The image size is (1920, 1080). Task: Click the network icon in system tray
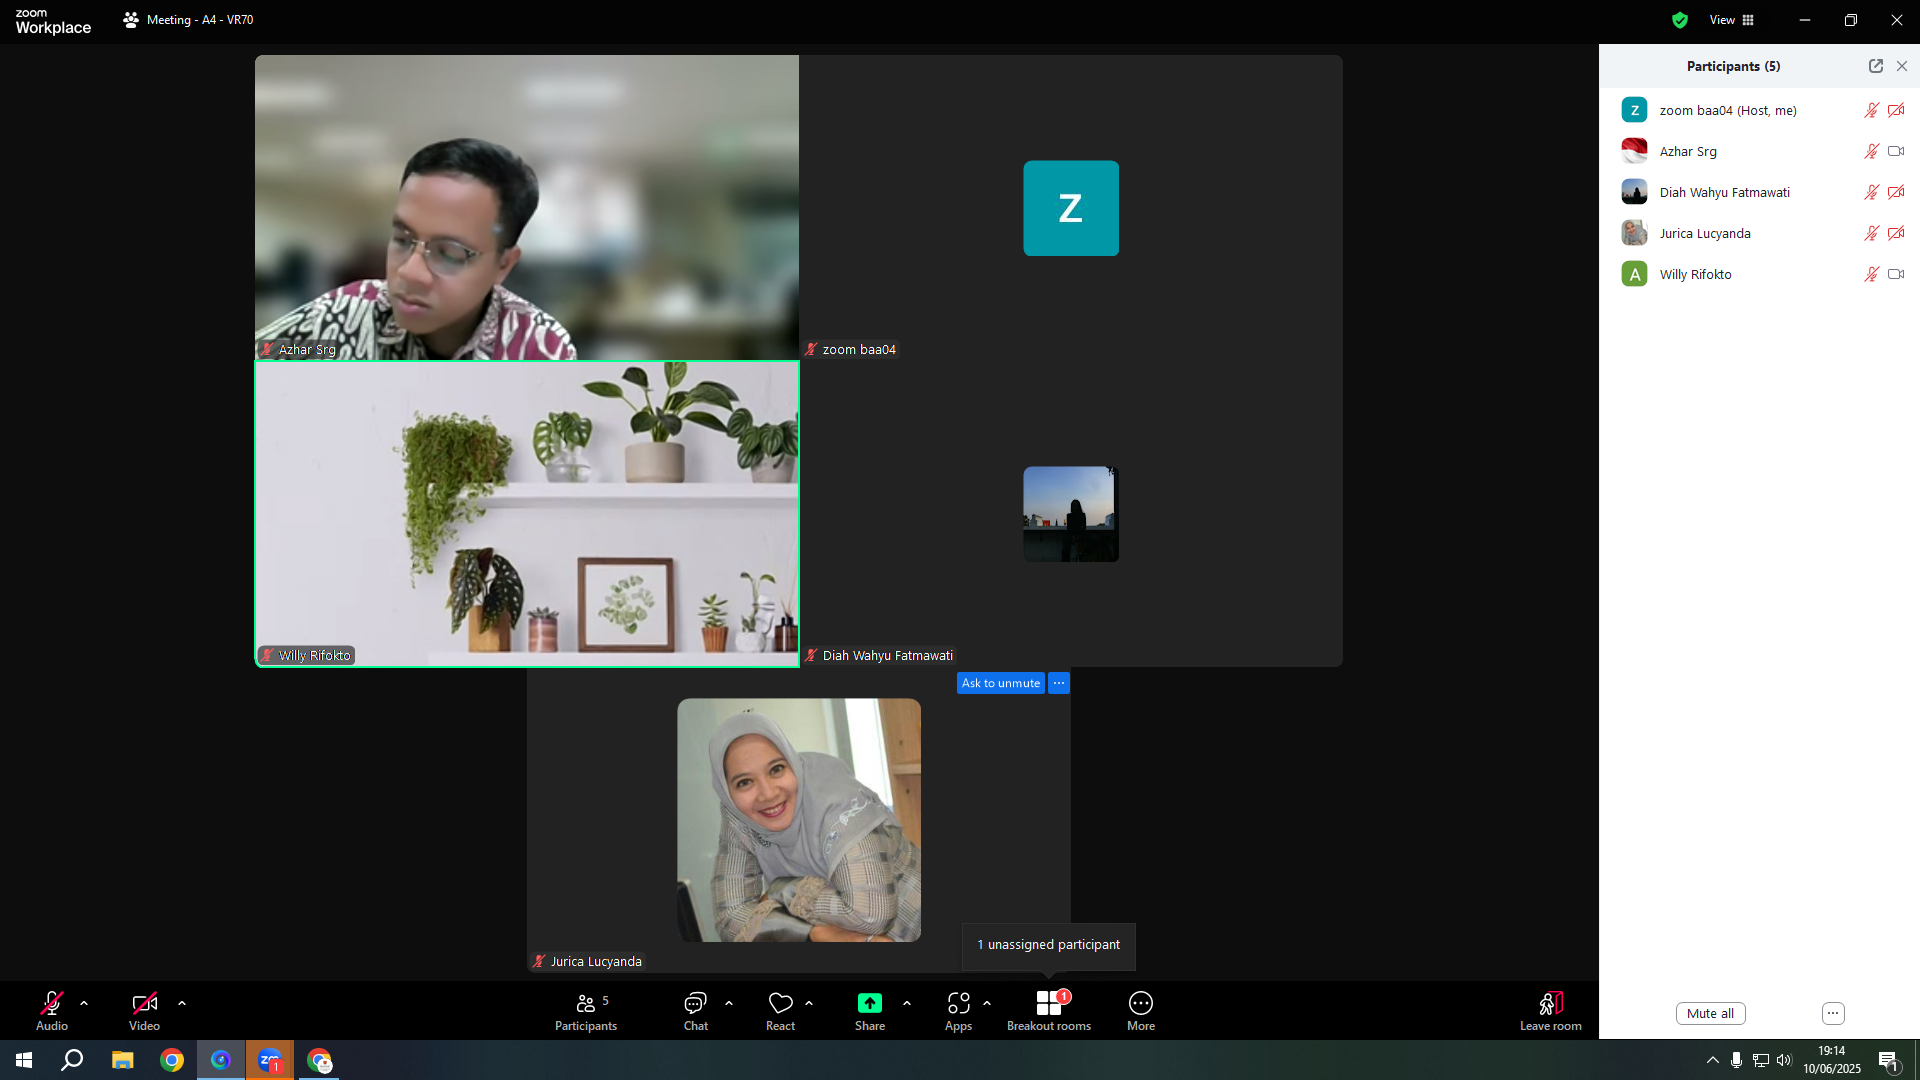pyautogui.click(x=1761, y=1060)
